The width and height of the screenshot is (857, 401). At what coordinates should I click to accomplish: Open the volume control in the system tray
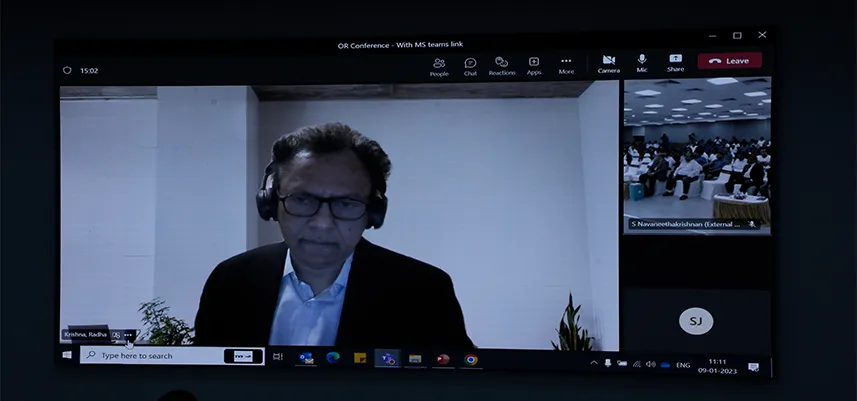tap(650, 364)
